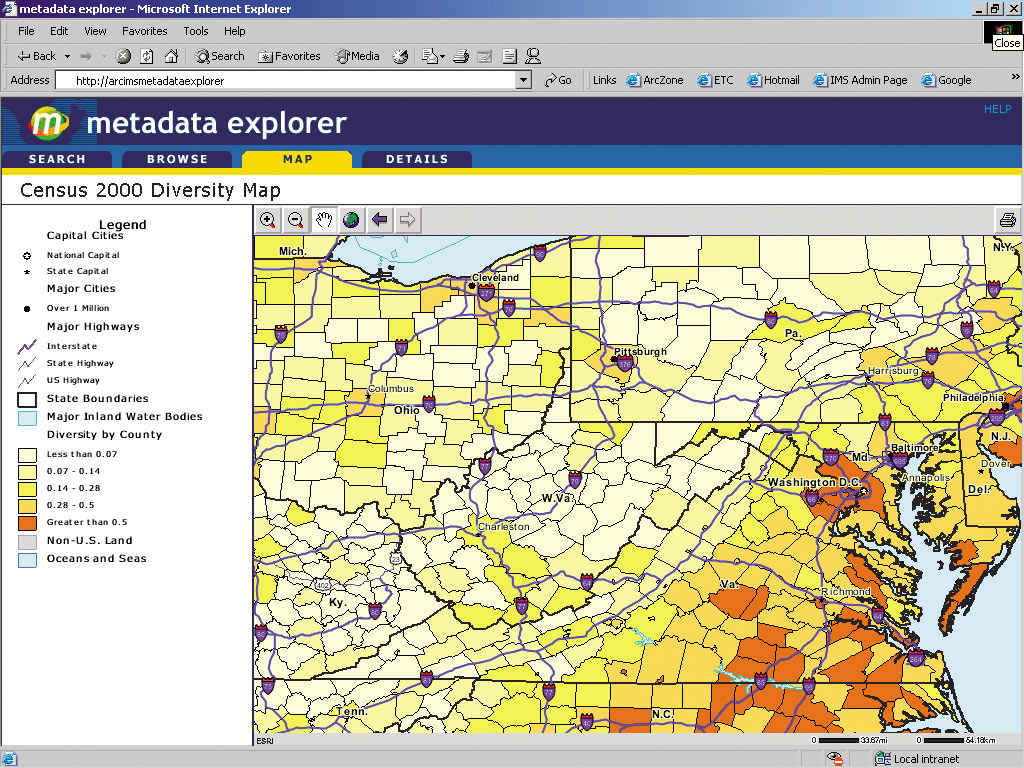Viewport: 1024px width, 768px height.
Task: Click the Non-U.S. Land swatch
Action: (x=27, y=541)
